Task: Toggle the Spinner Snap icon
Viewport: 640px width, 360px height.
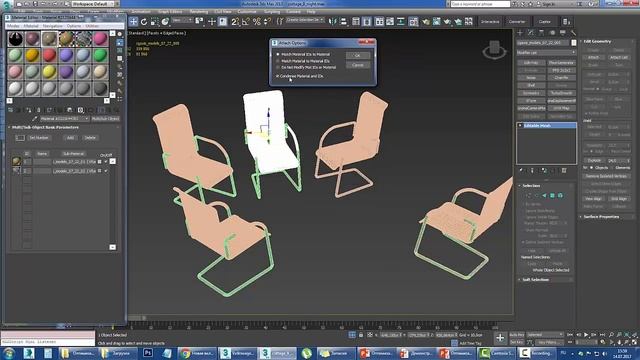Action: tap(267, 22)
